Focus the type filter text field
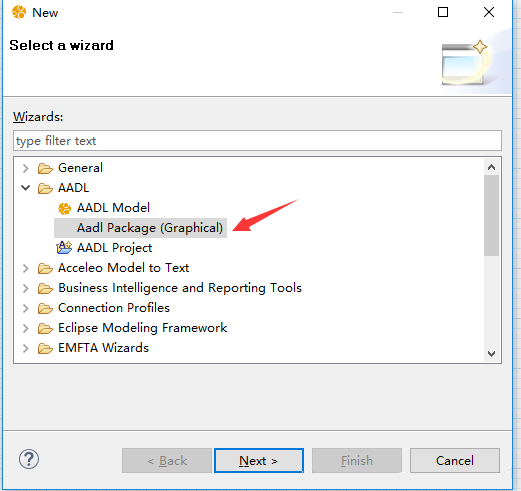This screenshot has width=521, height=491. click(x=257, y=141)
